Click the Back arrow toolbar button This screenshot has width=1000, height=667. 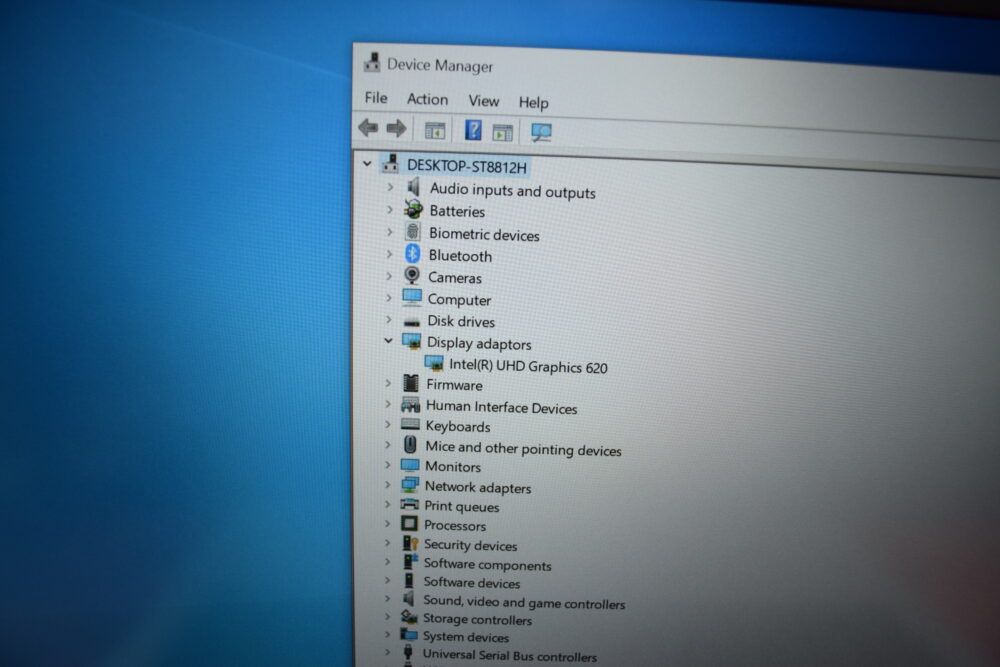pos(368,128)
